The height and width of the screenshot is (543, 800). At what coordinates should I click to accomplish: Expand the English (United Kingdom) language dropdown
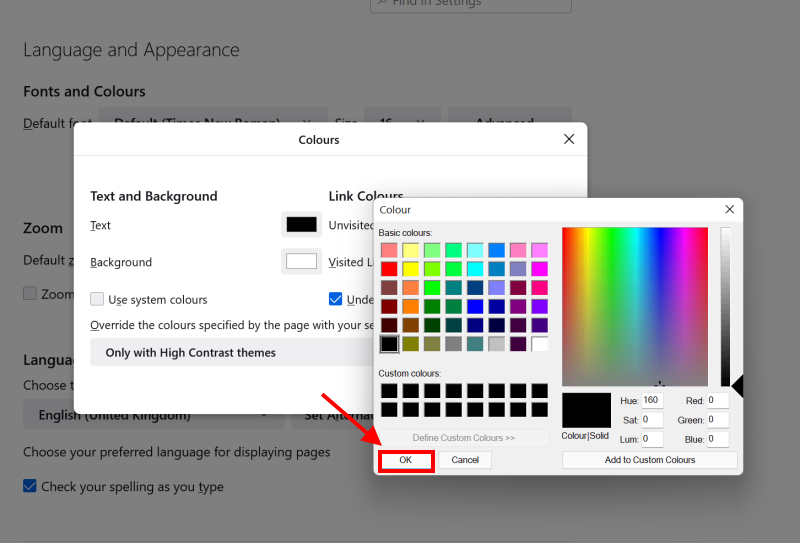click(x=150, y=415)
